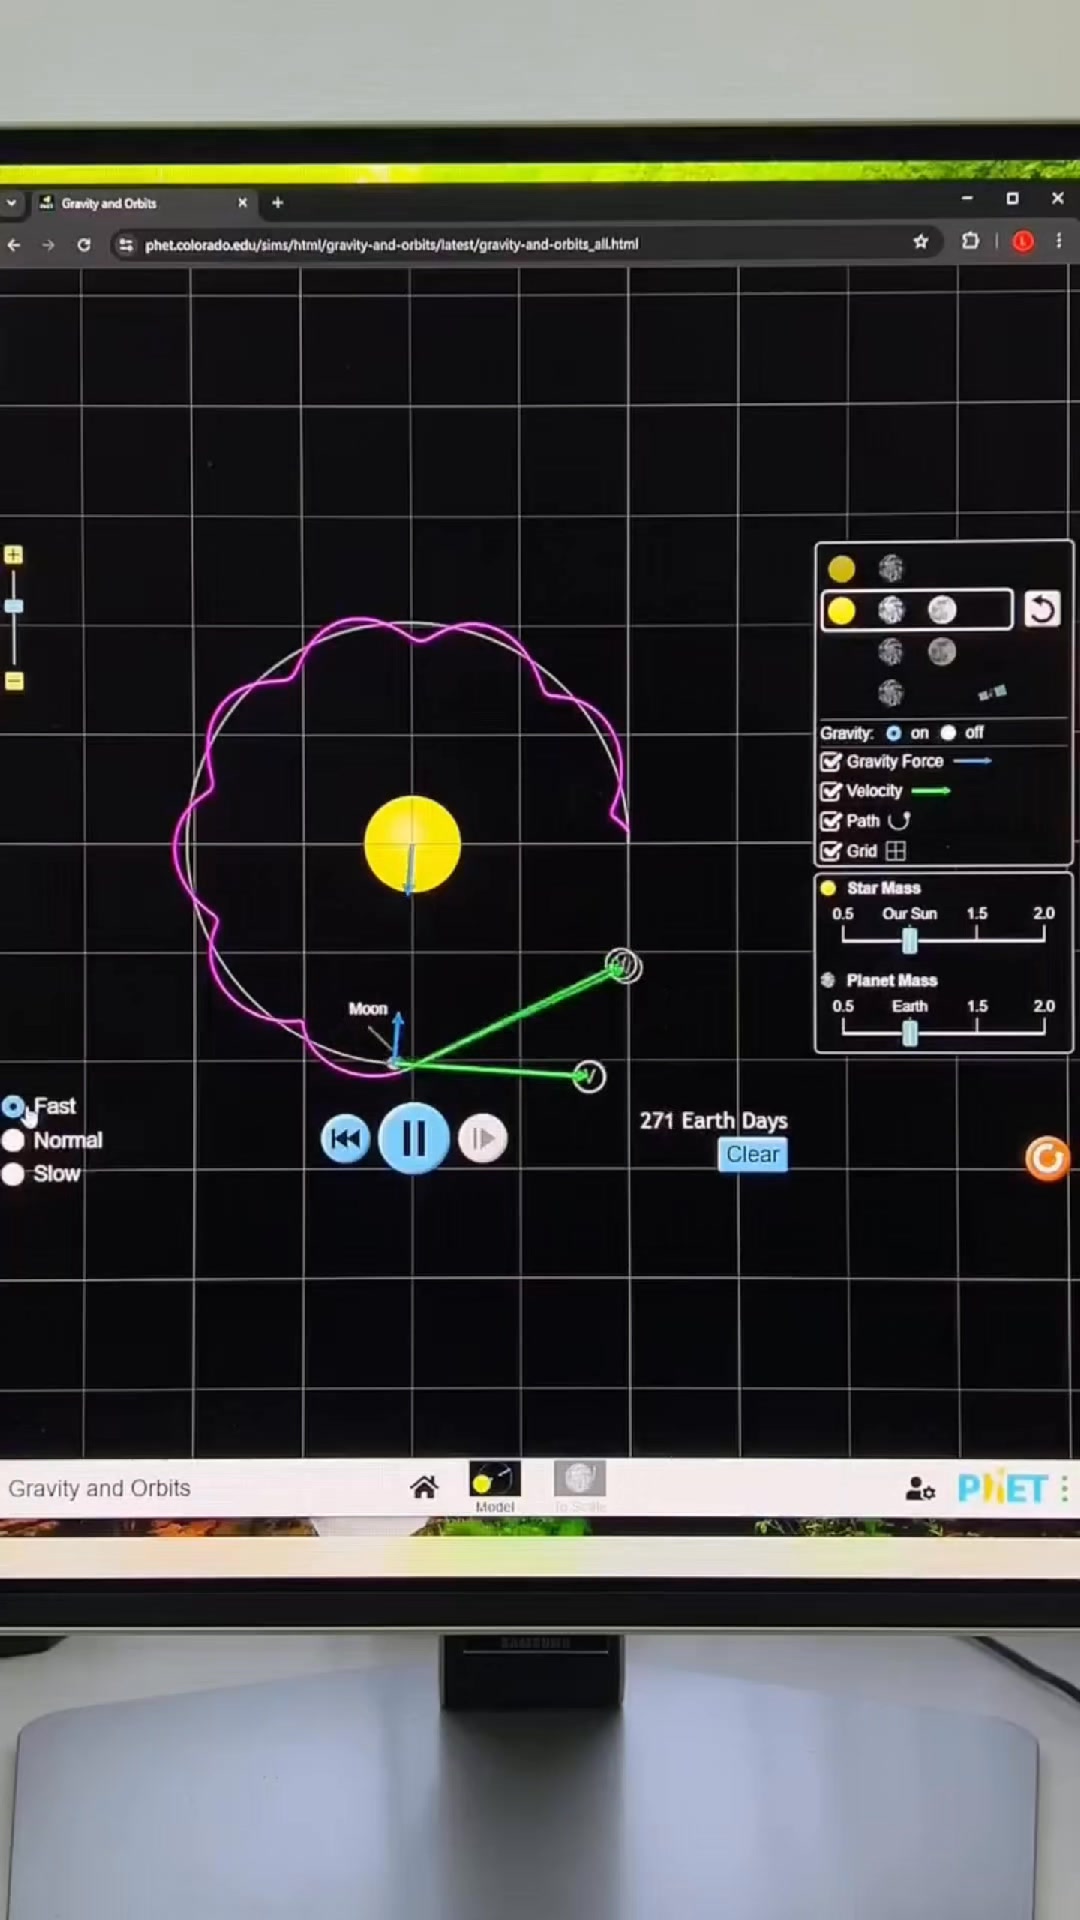Image resolution: width=1080 pixels, height=1920 pixels.
Task: Open the PhET menu three dots
Action: (x=1064, y=1489)
